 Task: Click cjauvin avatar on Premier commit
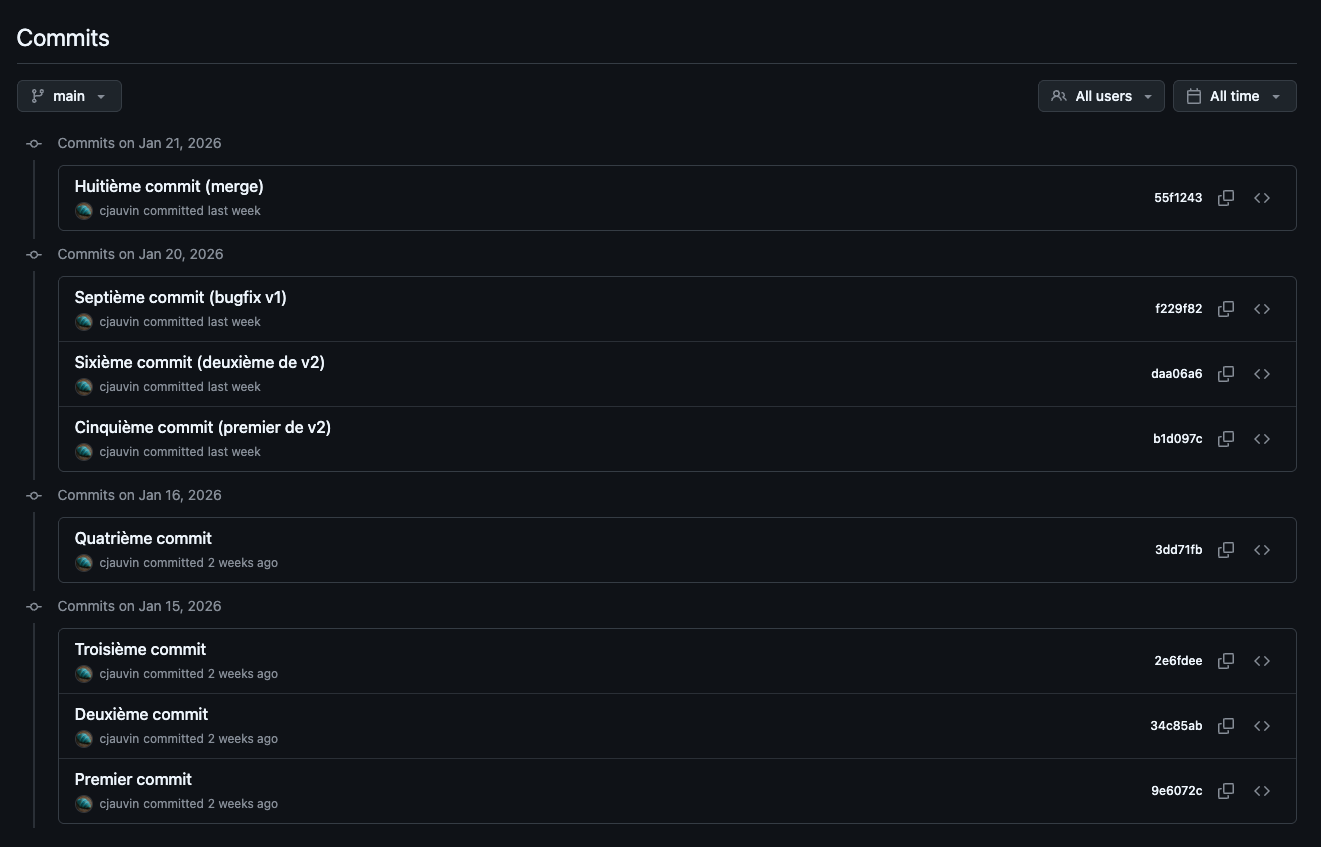coord(84,804)
